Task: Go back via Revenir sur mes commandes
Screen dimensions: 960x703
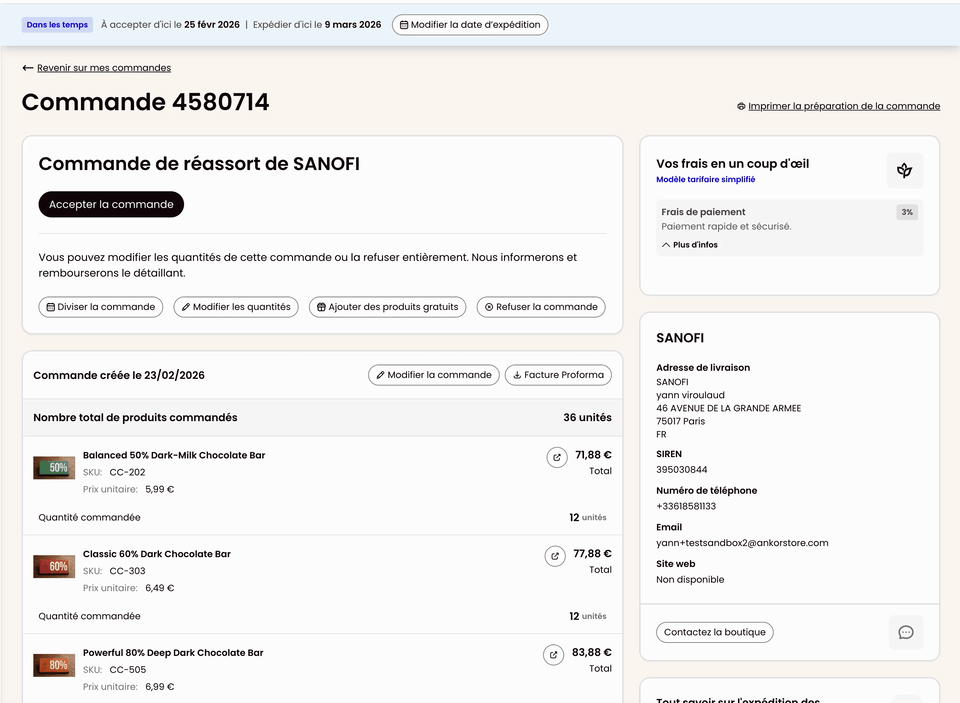Action: pos(104,68)
